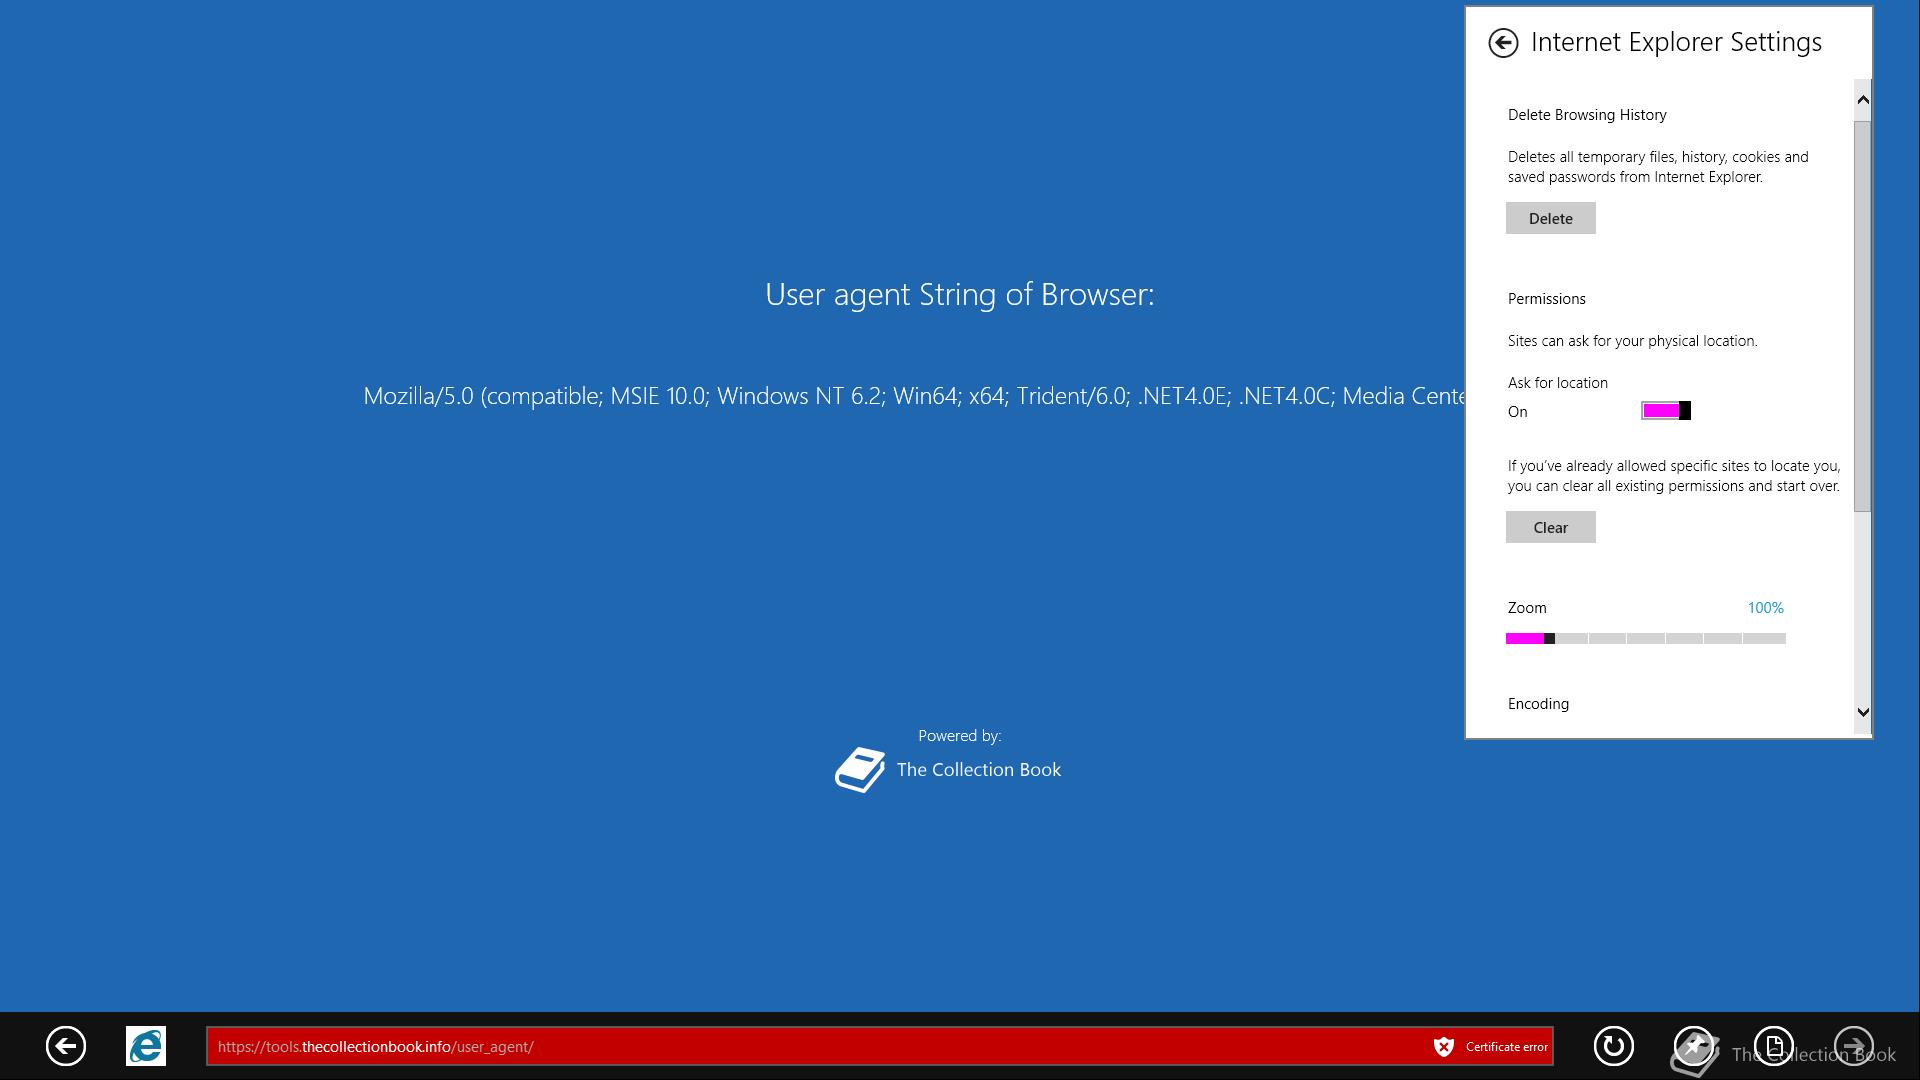This screenshot has height=1080, width=1920.
Task: Click the settings panel scrollbar thumb
Action: [x=1862, y=315]
